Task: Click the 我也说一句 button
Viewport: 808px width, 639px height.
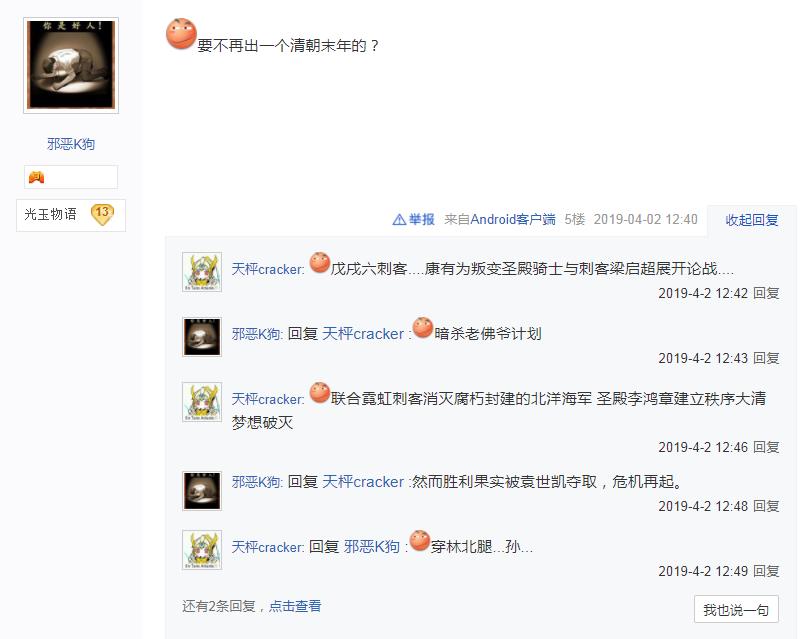Action: pos(736,610)
